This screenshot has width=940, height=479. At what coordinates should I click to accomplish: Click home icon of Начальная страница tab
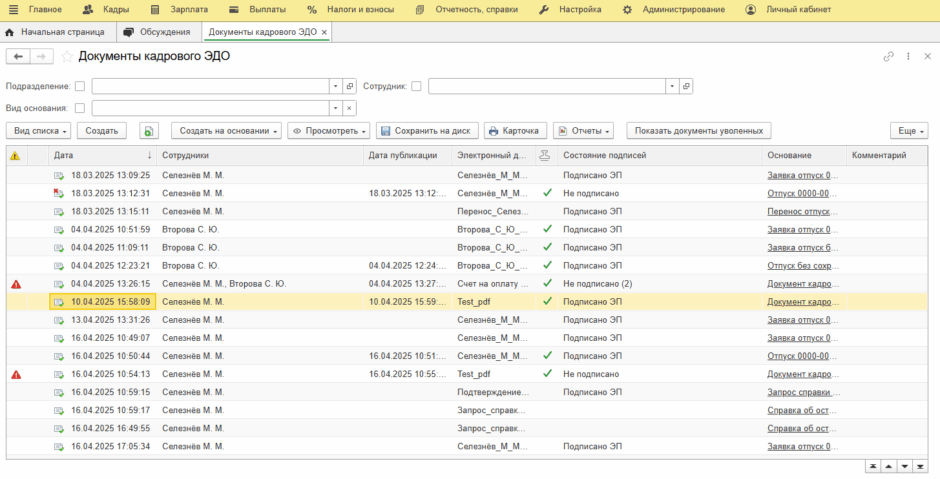pyautogui.click(x=9, y=32)
